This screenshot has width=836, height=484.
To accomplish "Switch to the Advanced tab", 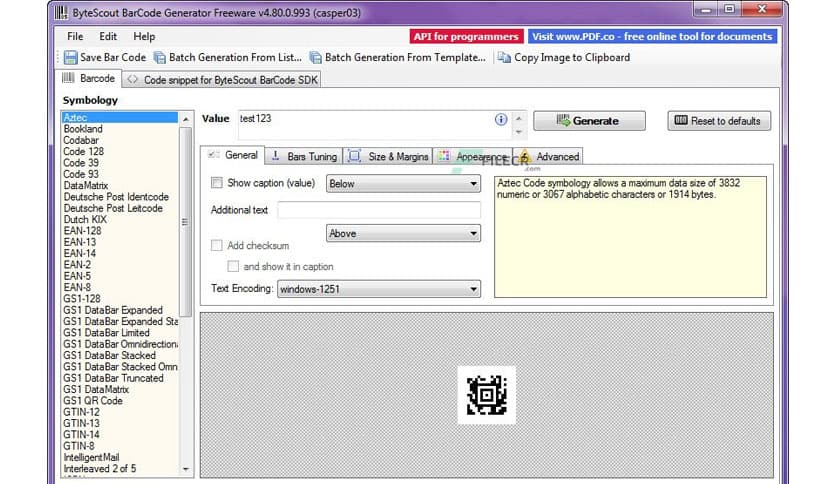I will pos(549,157).
